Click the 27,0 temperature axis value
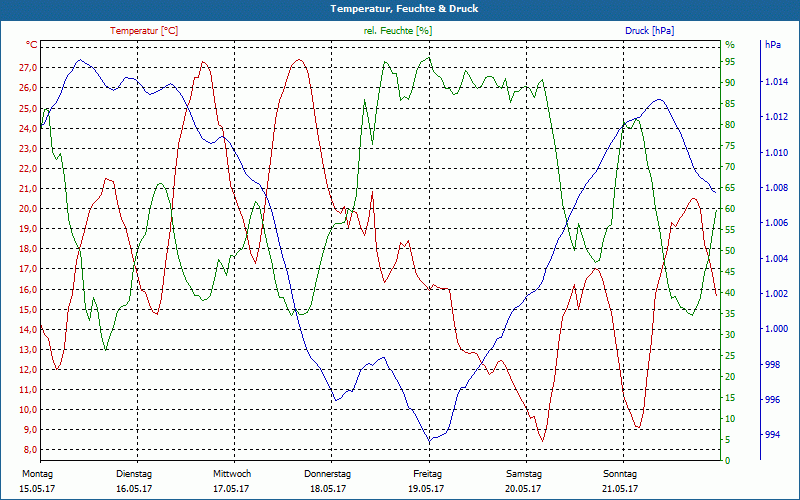Viewport: 800px width, 500px height. point(28,68)
